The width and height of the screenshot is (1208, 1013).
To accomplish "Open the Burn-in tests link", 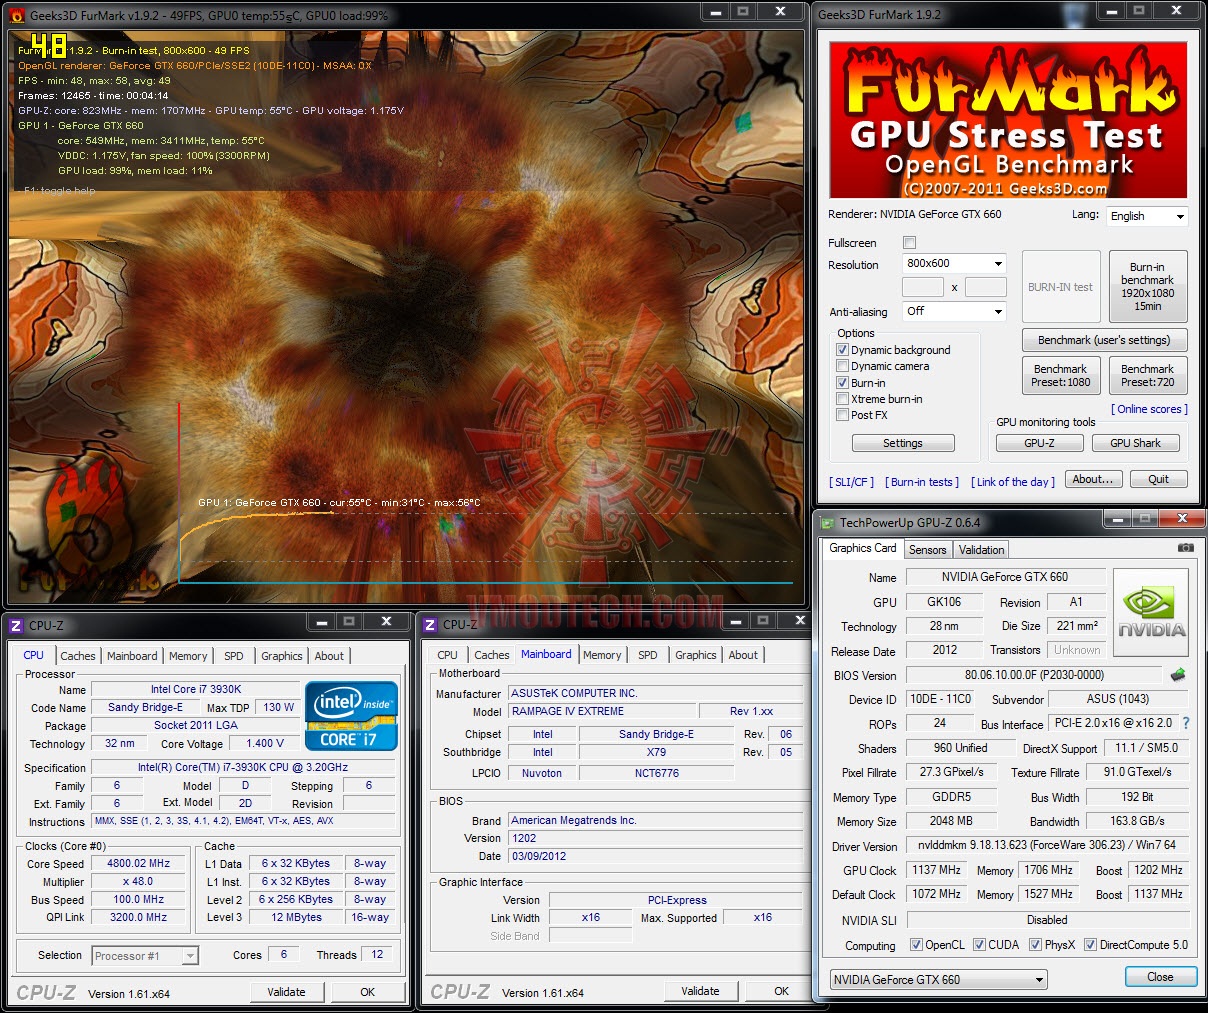I will (x=922, y=482).
